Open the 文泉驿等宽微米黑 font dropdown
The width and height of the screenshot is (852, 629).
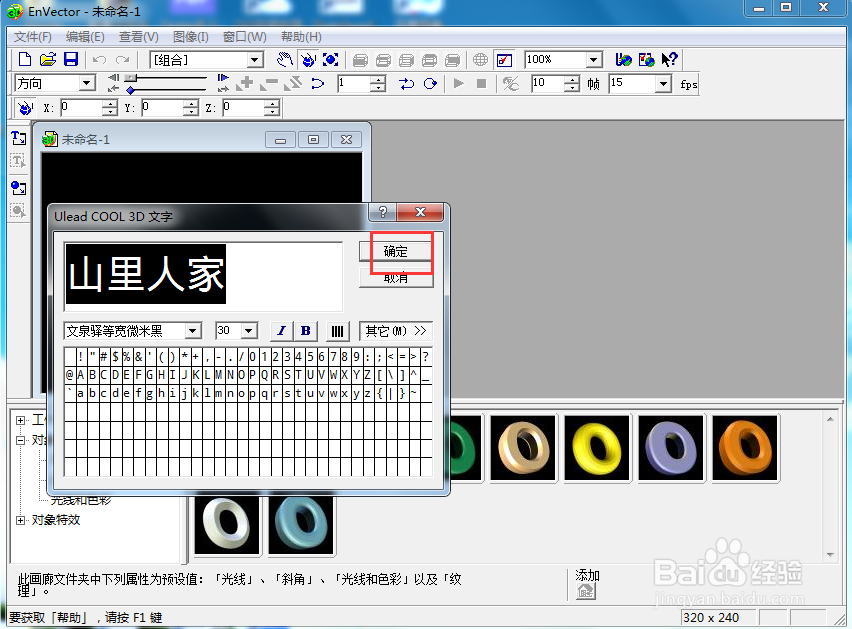click(193, 331)
